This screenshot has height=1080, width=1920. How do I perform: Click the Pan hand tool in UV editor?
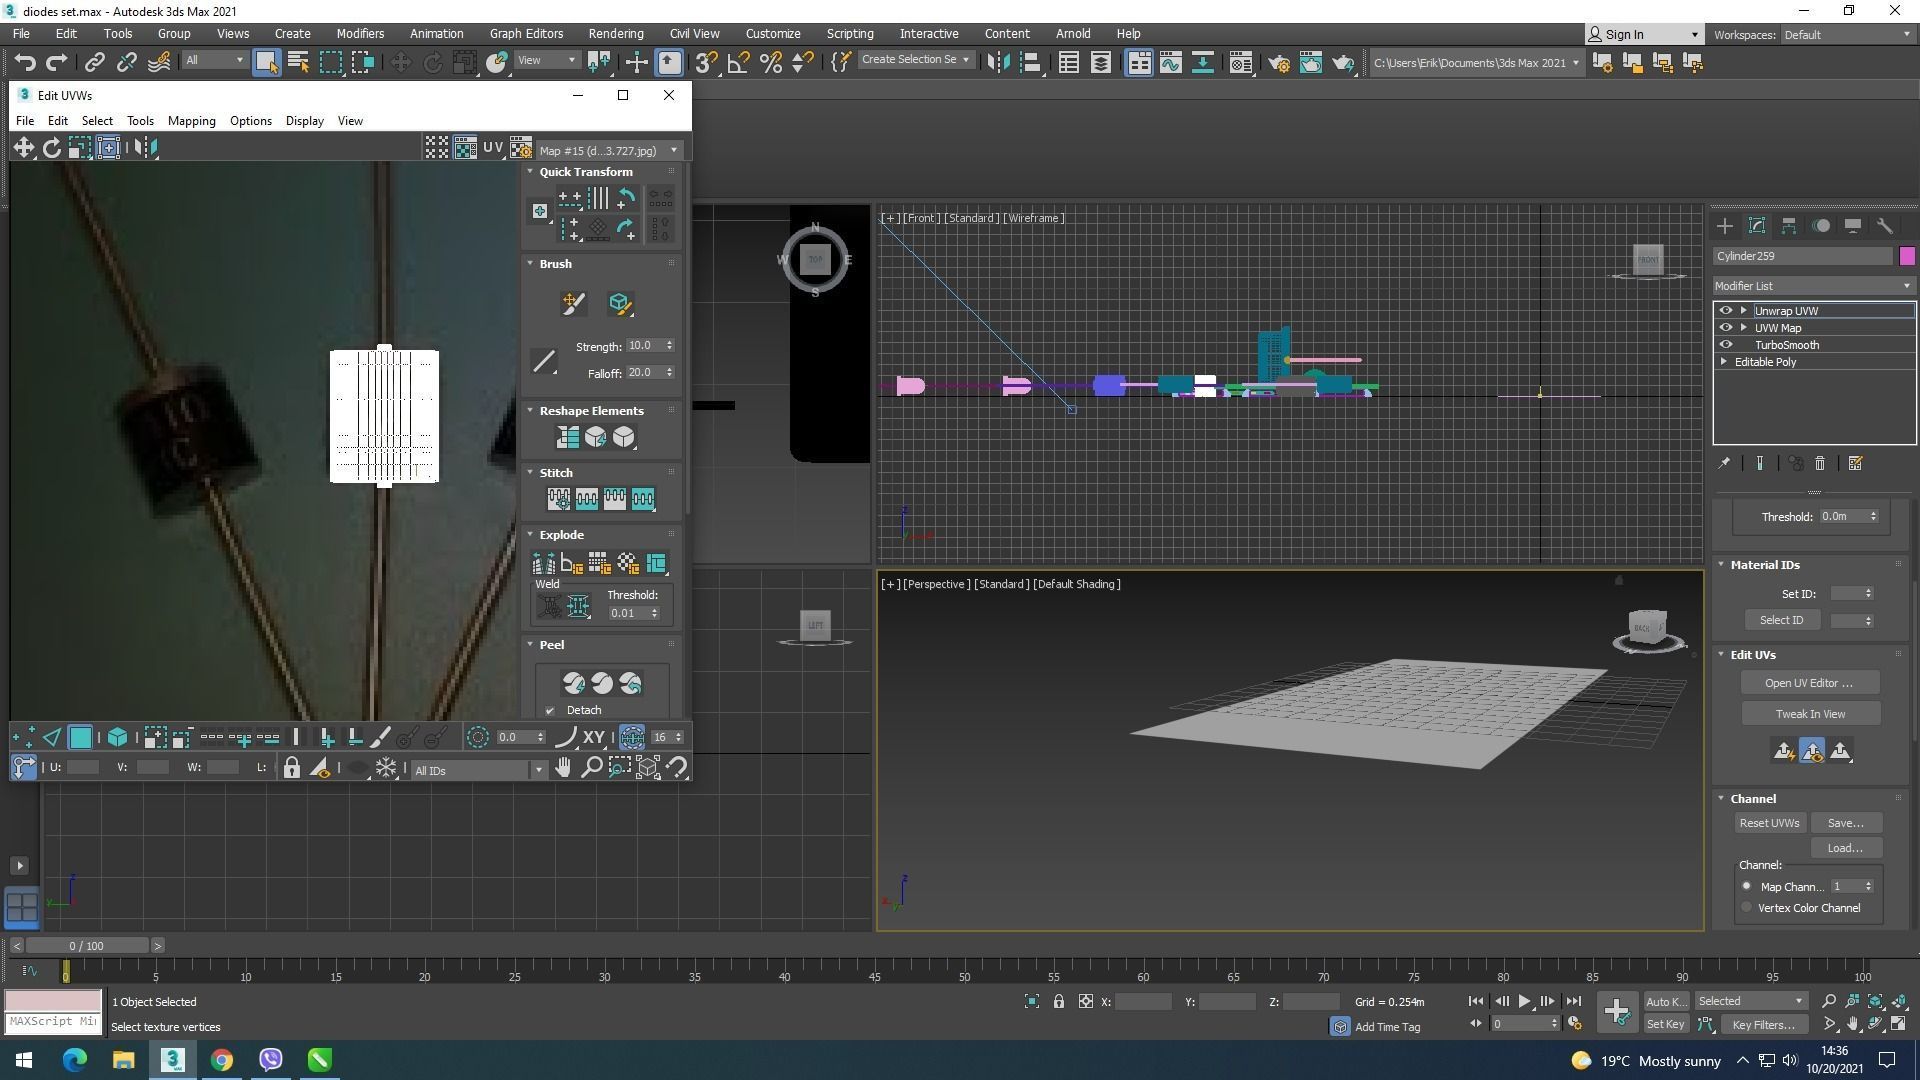[x=563, y=768]
